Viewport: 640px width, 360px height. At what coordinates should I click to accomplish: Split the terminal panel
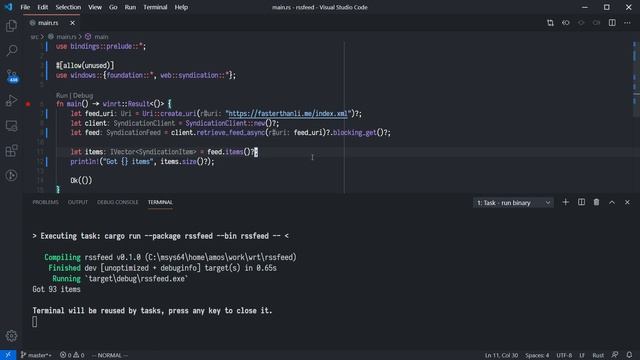[581, 202]
